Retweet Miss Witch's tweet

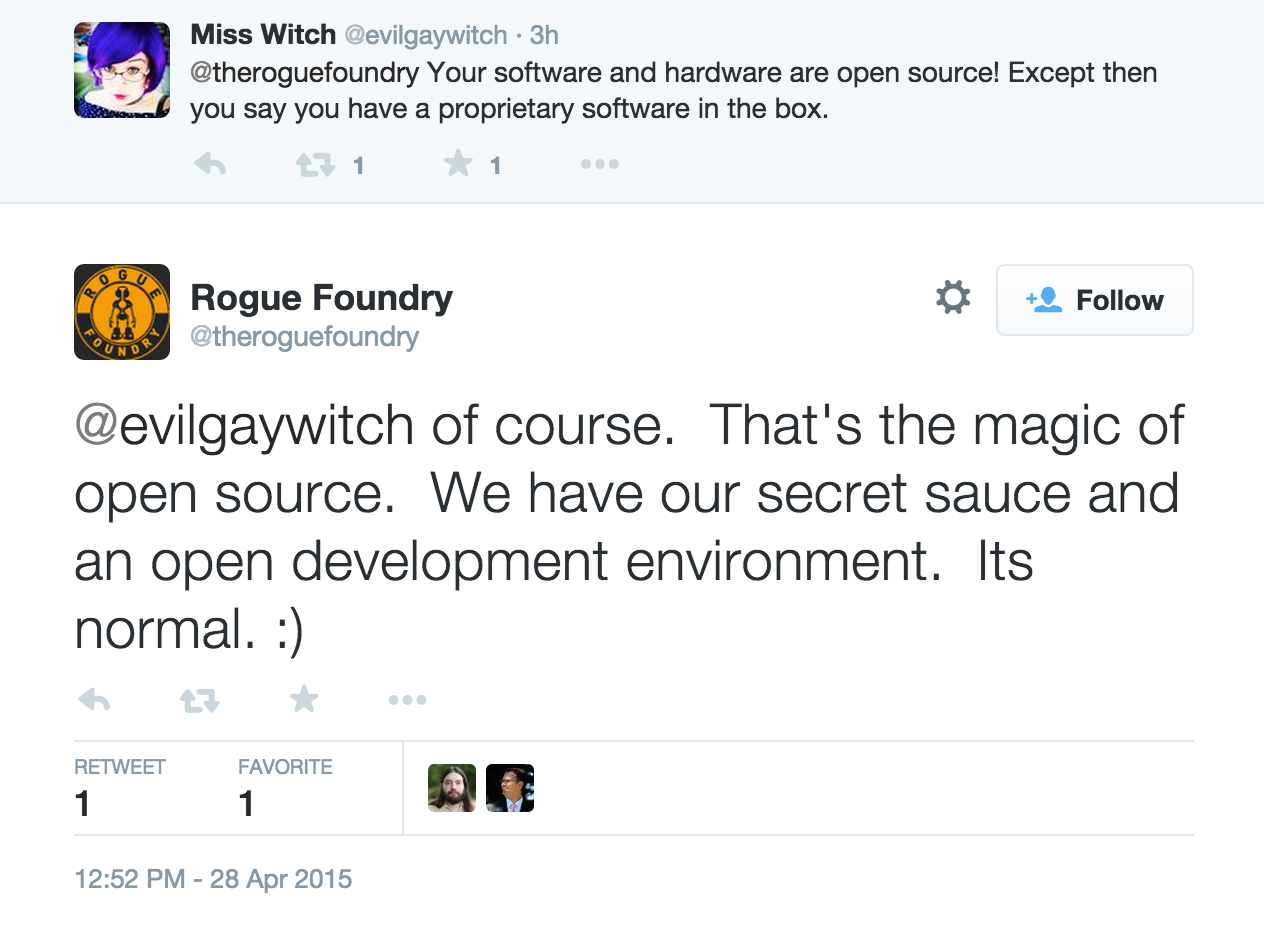click(315, 164)
